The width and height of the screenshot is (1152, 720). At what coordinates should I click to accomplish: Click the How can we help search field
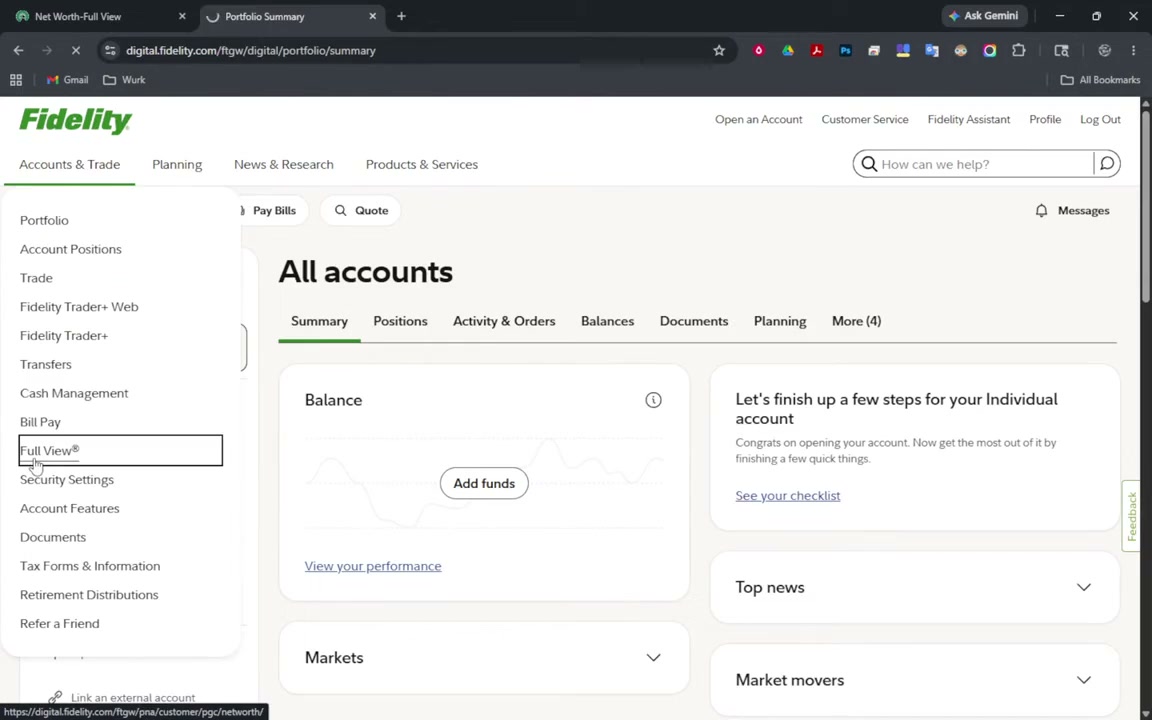point(985,165)
